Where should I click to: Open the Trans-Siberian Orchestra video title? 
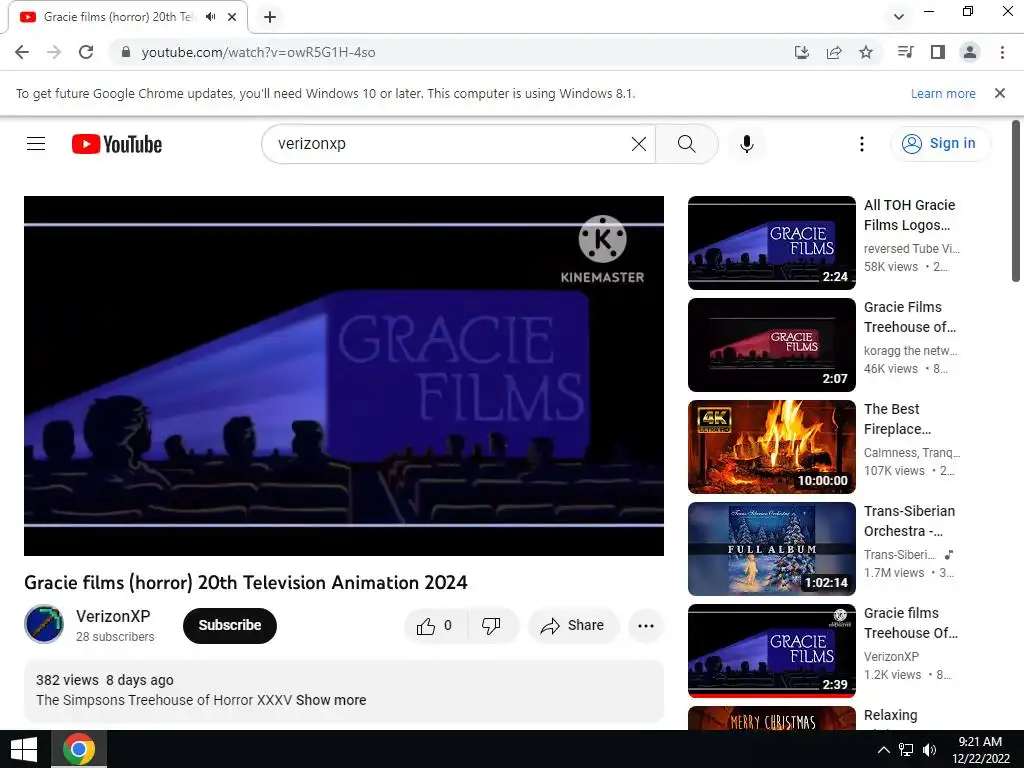coord(909,520)
